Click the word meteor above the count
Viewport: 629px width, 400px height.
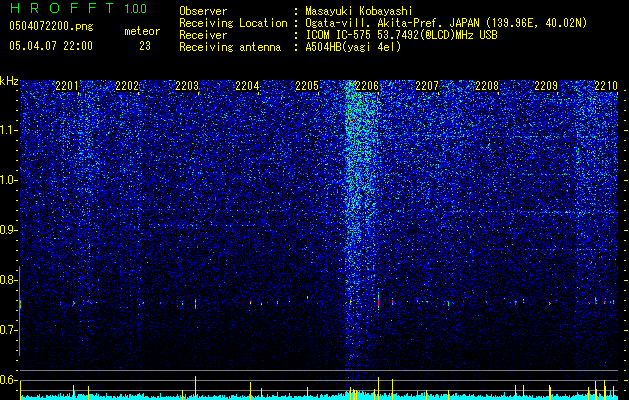click(142, 31)
